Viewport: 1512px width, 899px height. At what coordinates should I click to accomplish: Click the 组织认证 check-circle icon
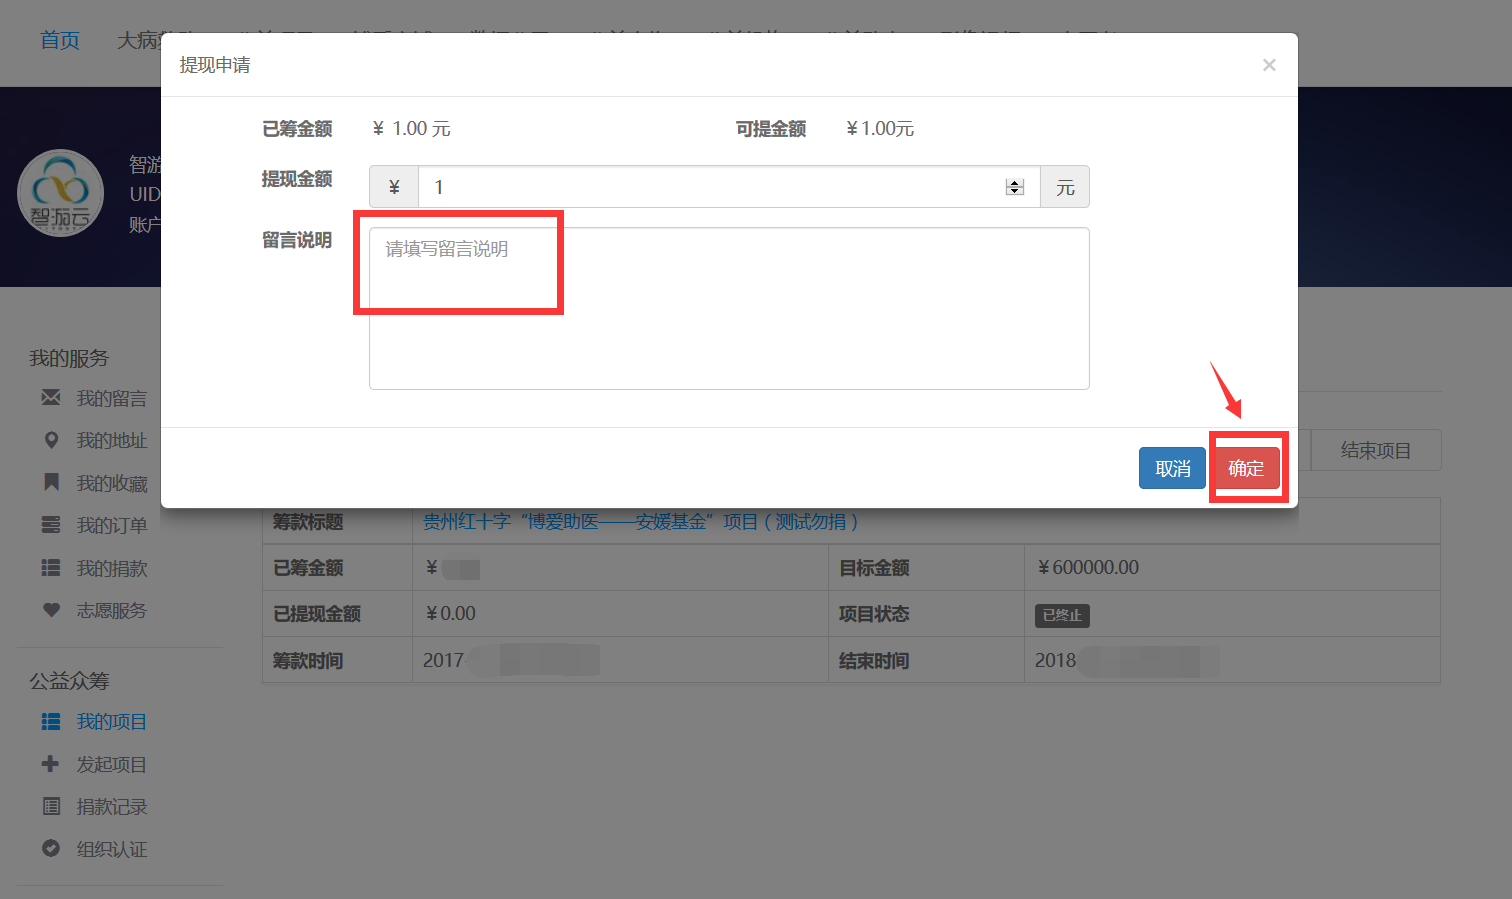51,848
